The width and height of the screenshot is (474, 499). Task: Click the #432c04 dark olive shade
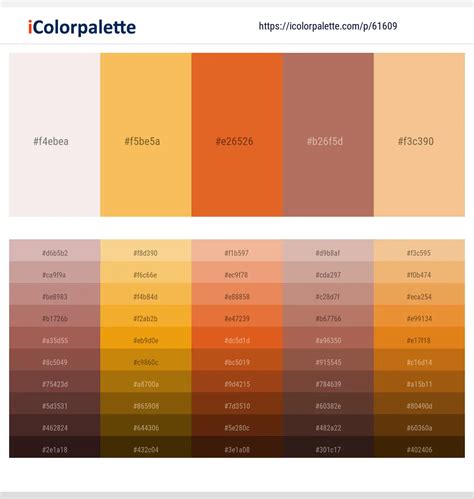(146, 447)
